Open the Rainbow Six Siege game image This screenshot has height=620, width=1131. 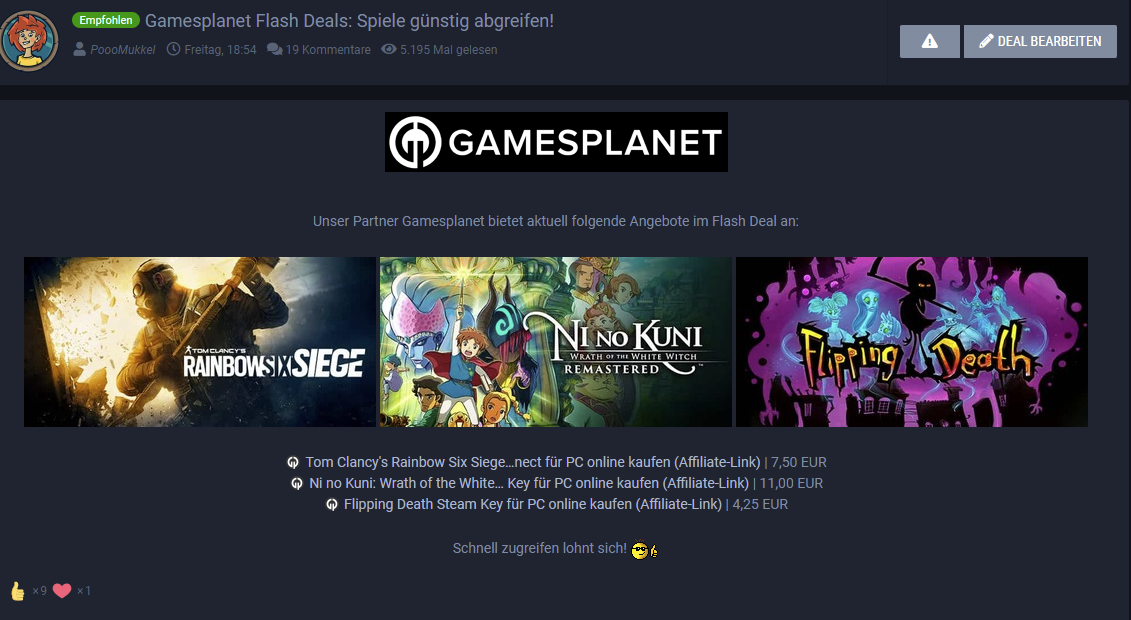click(200, 342)
